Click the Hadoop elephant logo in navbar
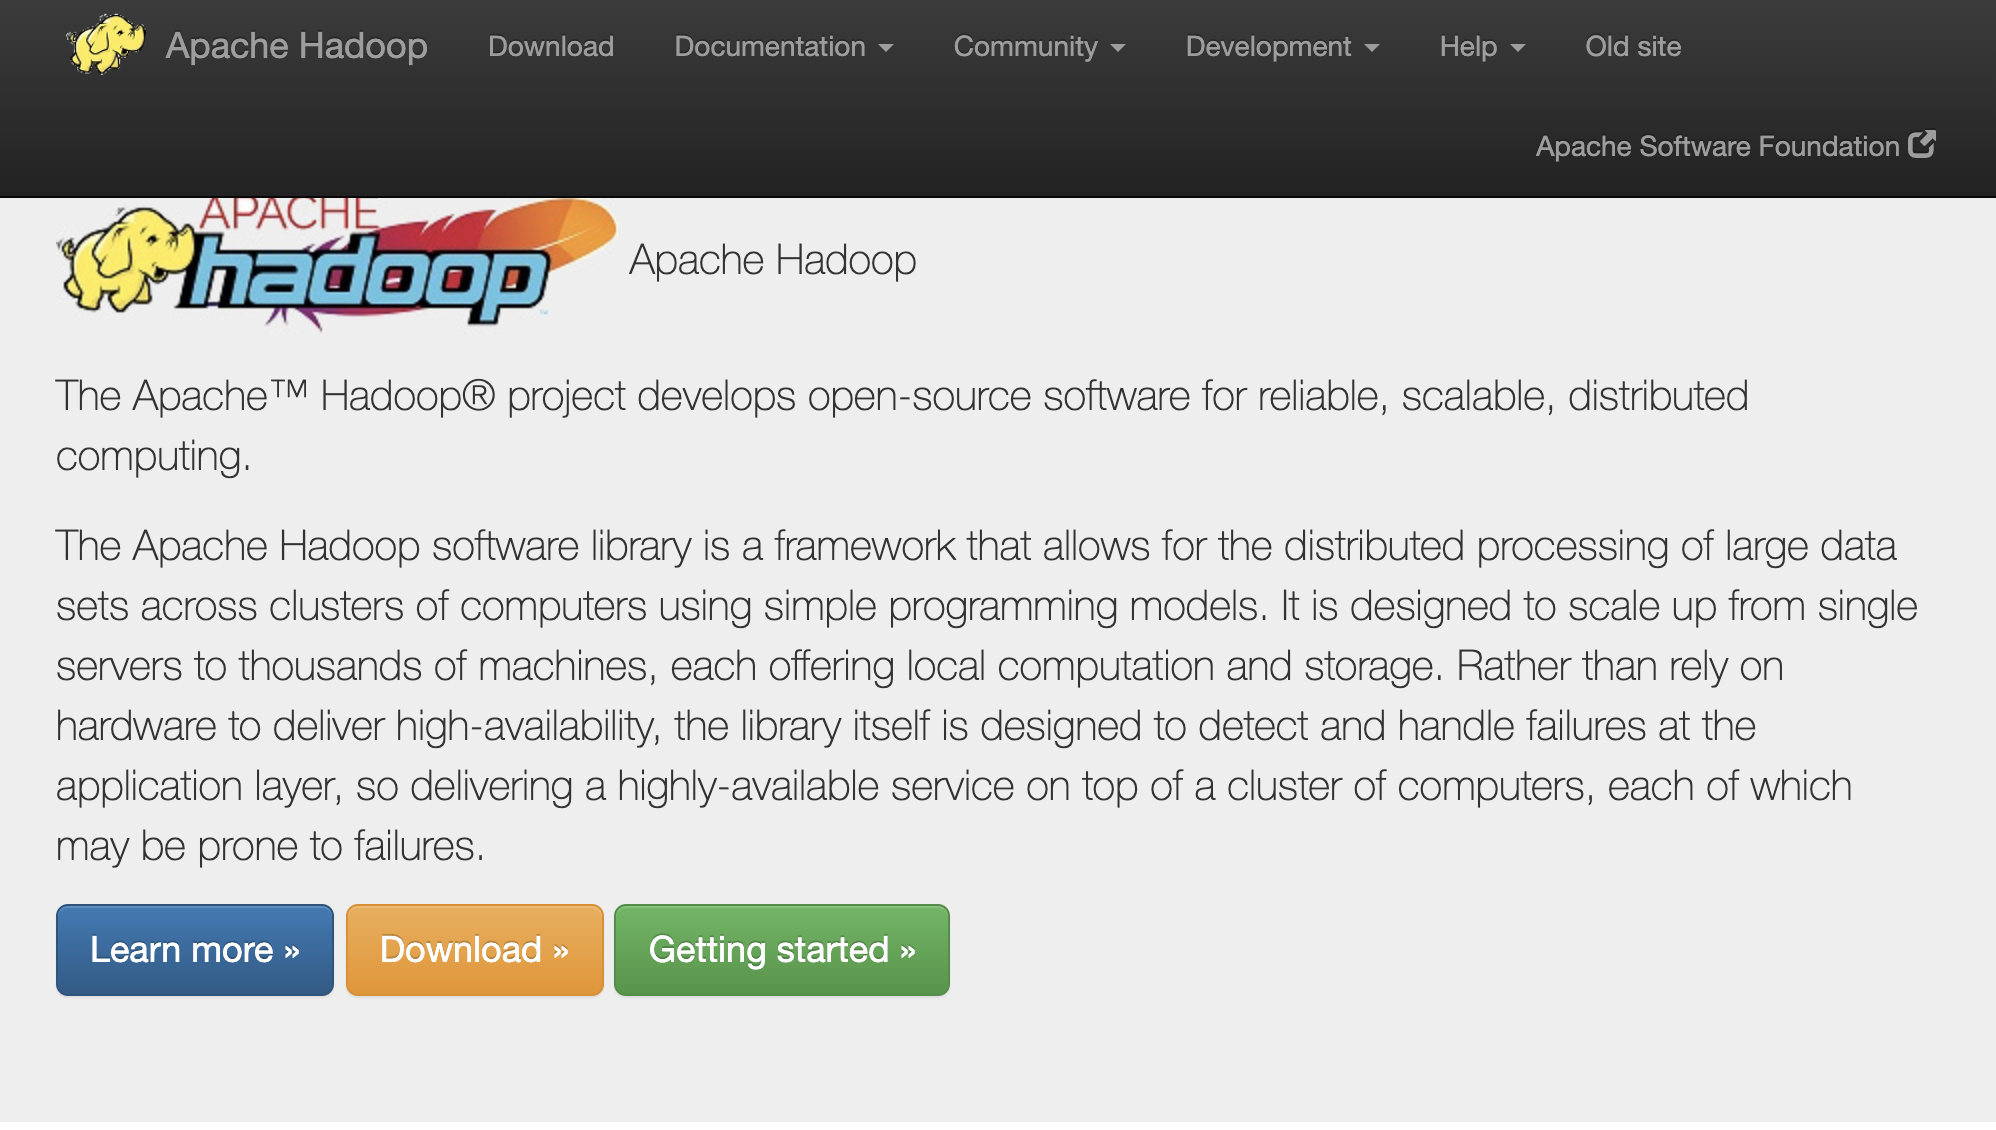Screen dimensions: 1996x1130 tap(105, 44)
